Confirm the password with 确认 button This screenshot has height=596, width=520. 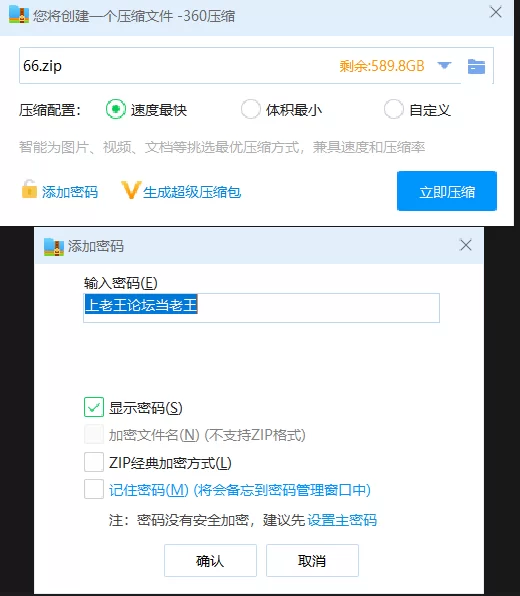point(210,561)
